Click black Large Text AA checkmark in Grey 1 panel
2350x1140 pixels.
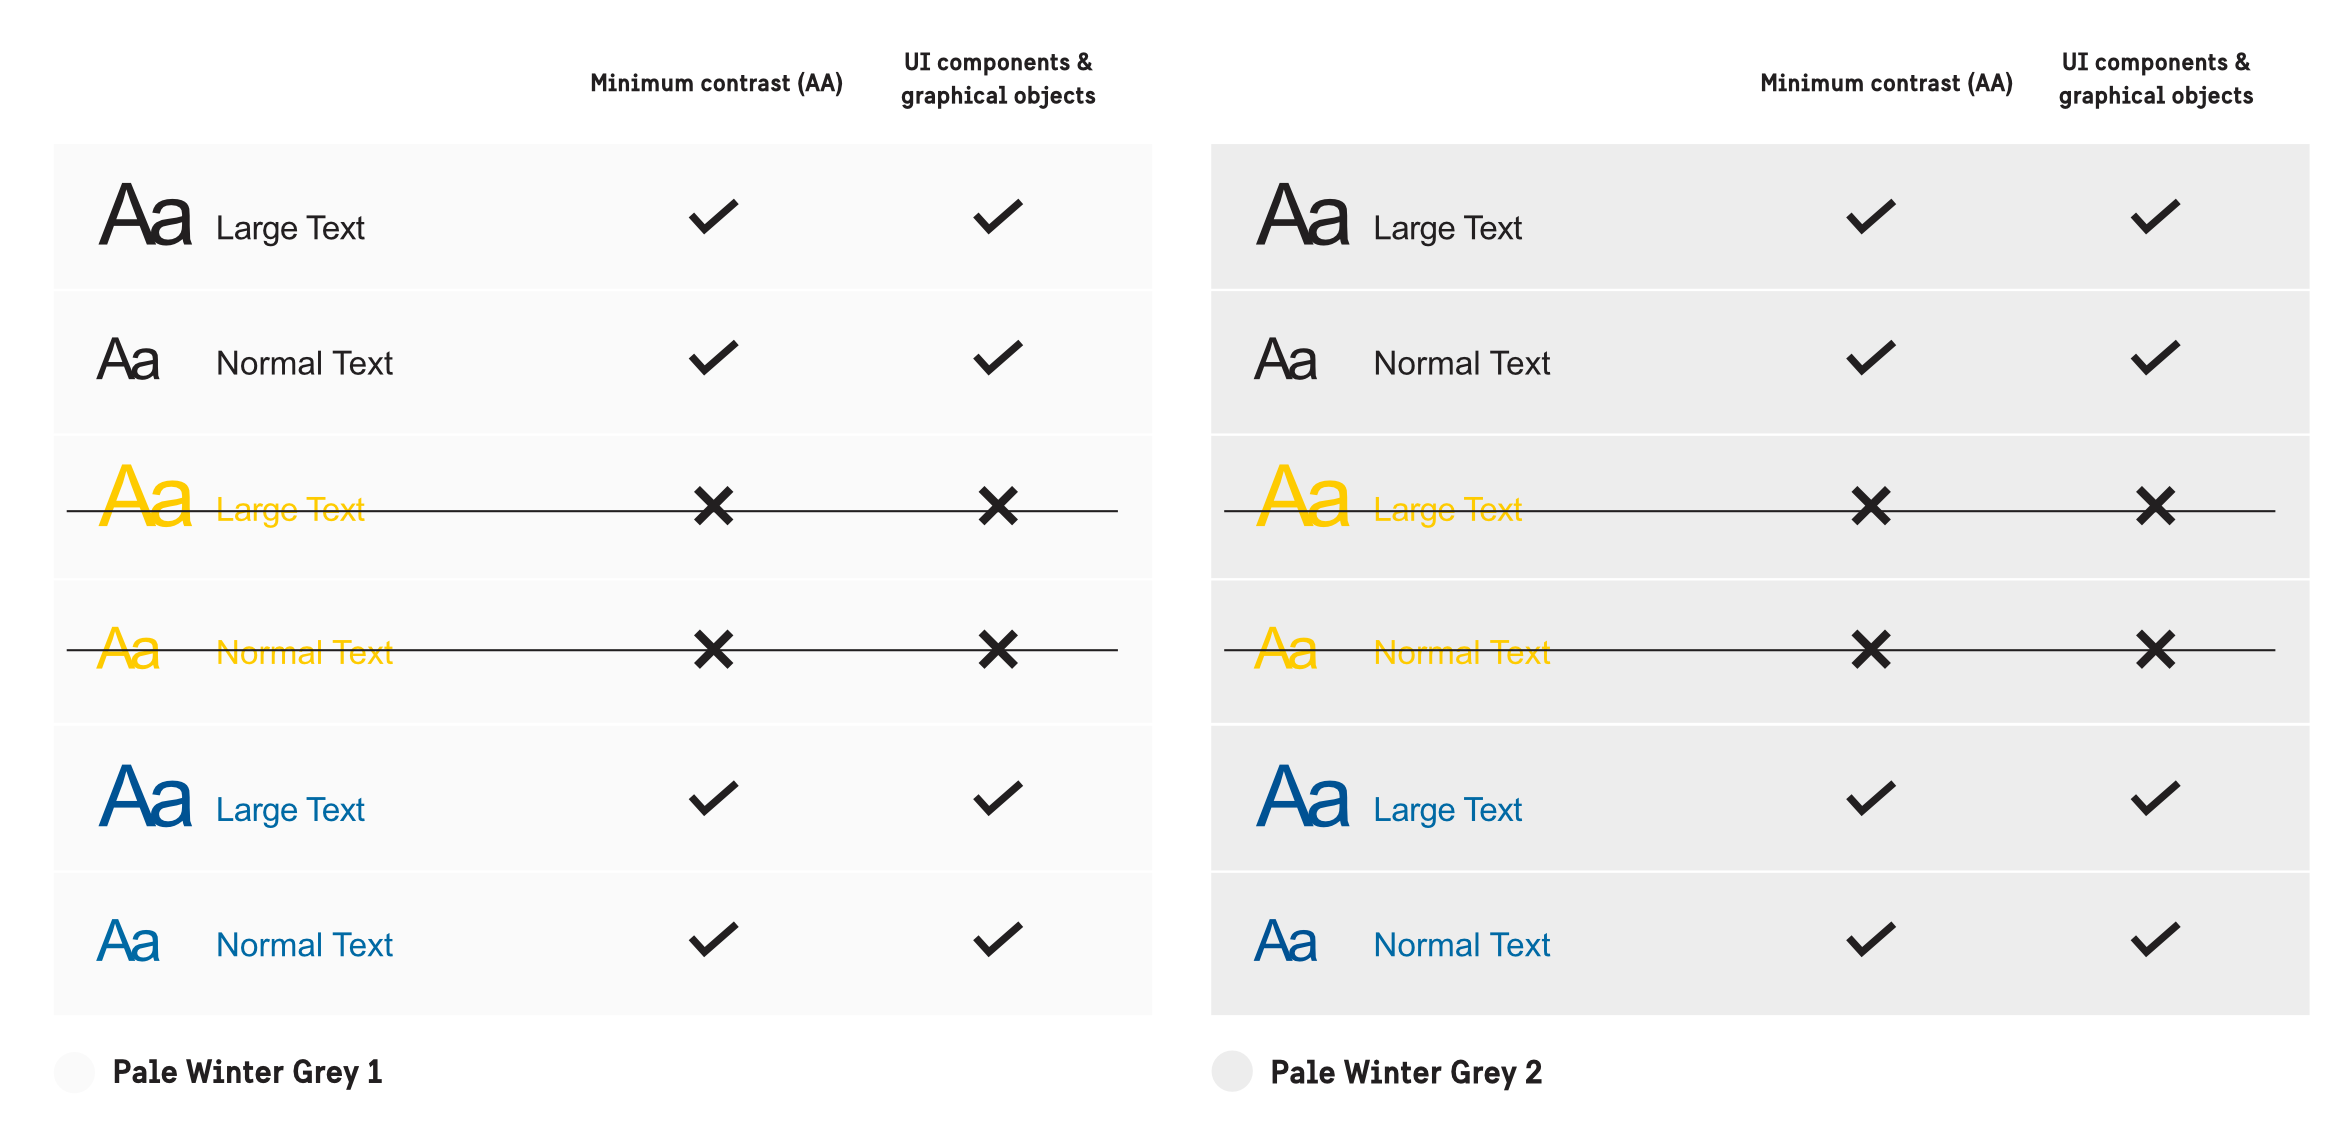pyautogui.click(x=713, y=216)
